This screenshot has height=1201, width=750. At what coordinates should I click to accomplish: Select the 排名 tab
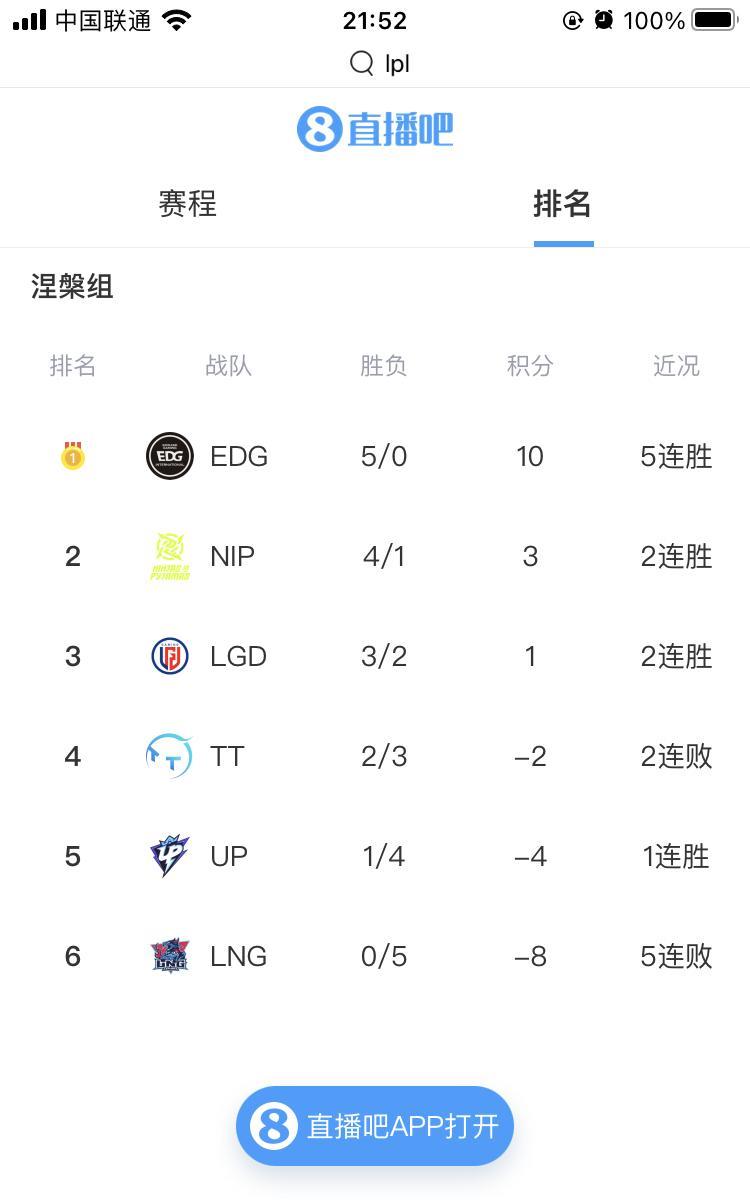point(562,204)
